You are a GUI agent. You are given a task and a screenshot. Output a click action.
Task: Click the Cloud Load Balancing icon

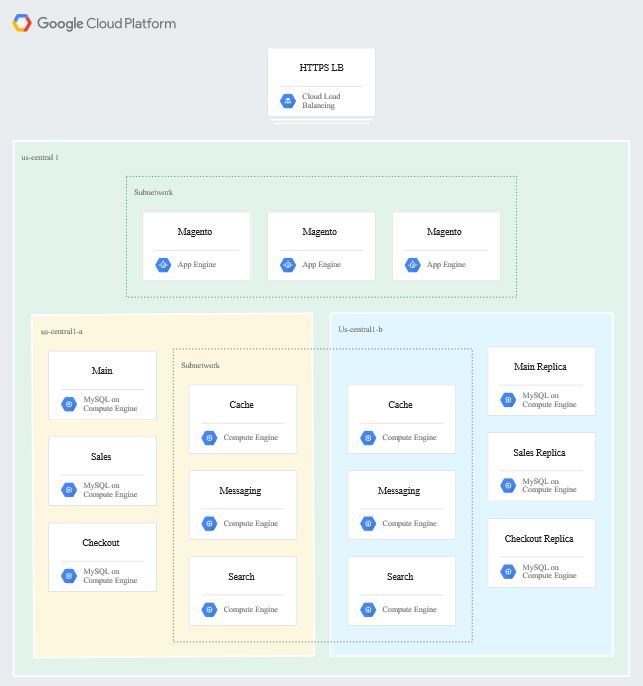pyautogui.click(x=288, y=101)
